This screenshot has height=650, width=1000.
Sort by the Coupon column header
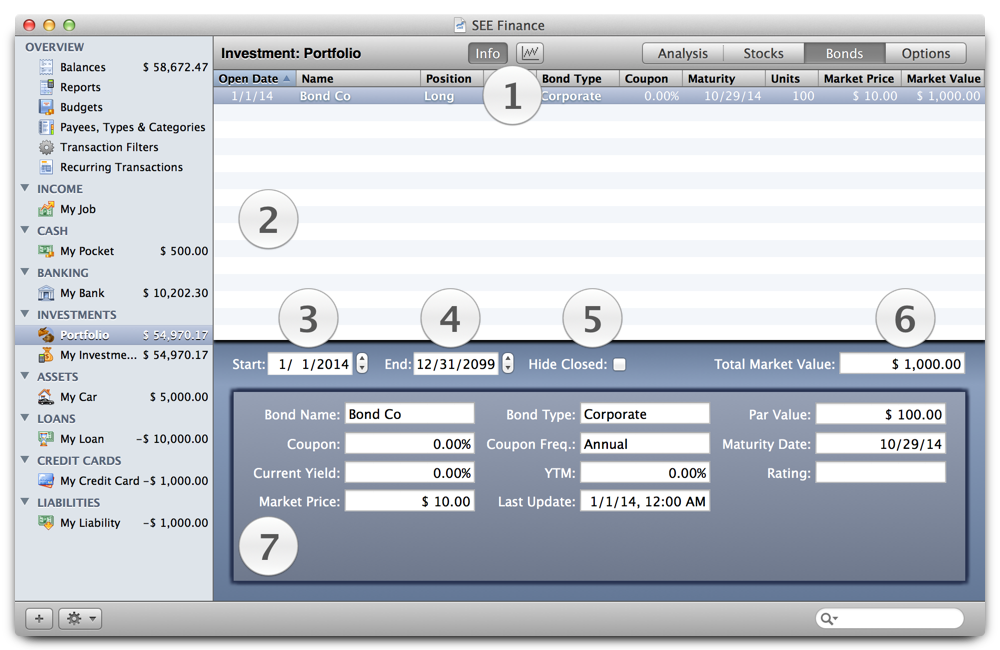click(x=651, y=78)
